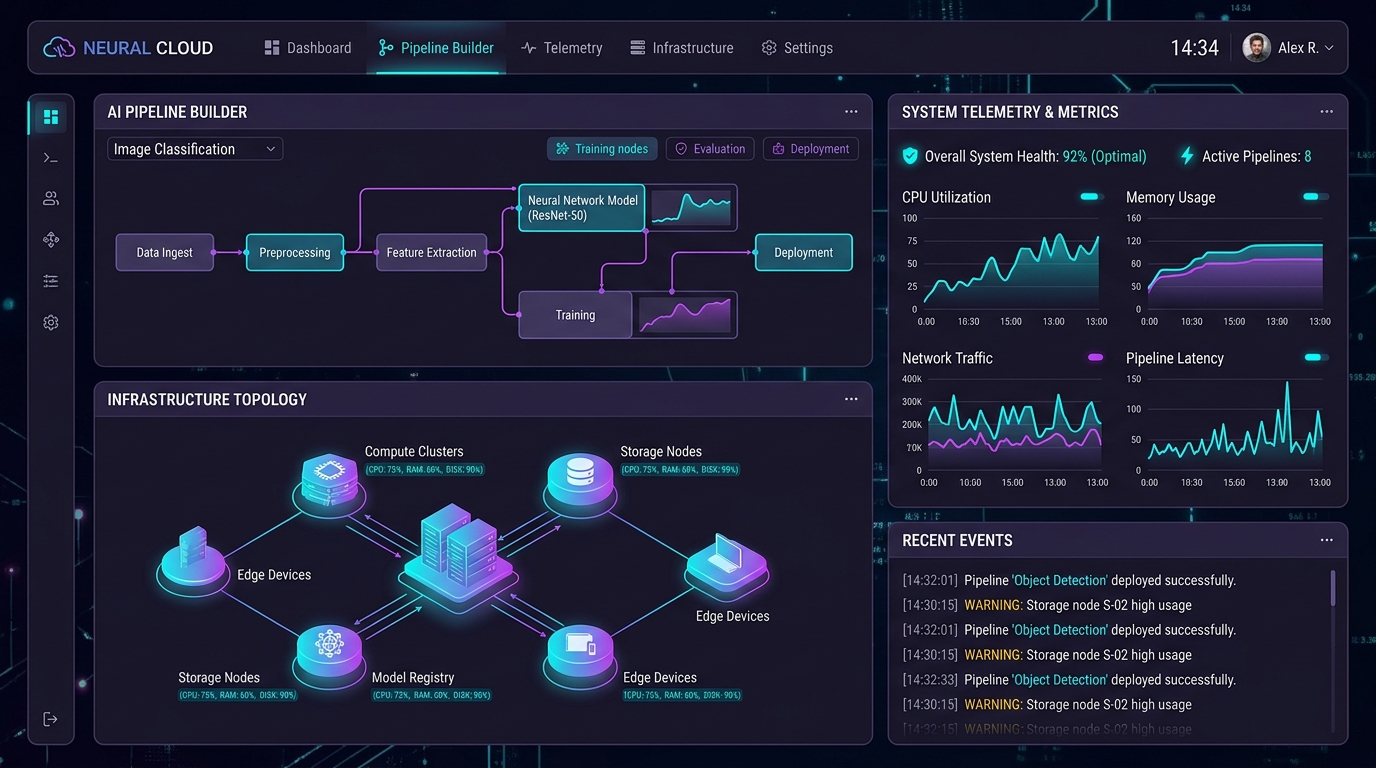Viewport: 1376px width, 768px height.
Task: Open AI Pipeline Builder panel options menu
Action: (851, 112)
